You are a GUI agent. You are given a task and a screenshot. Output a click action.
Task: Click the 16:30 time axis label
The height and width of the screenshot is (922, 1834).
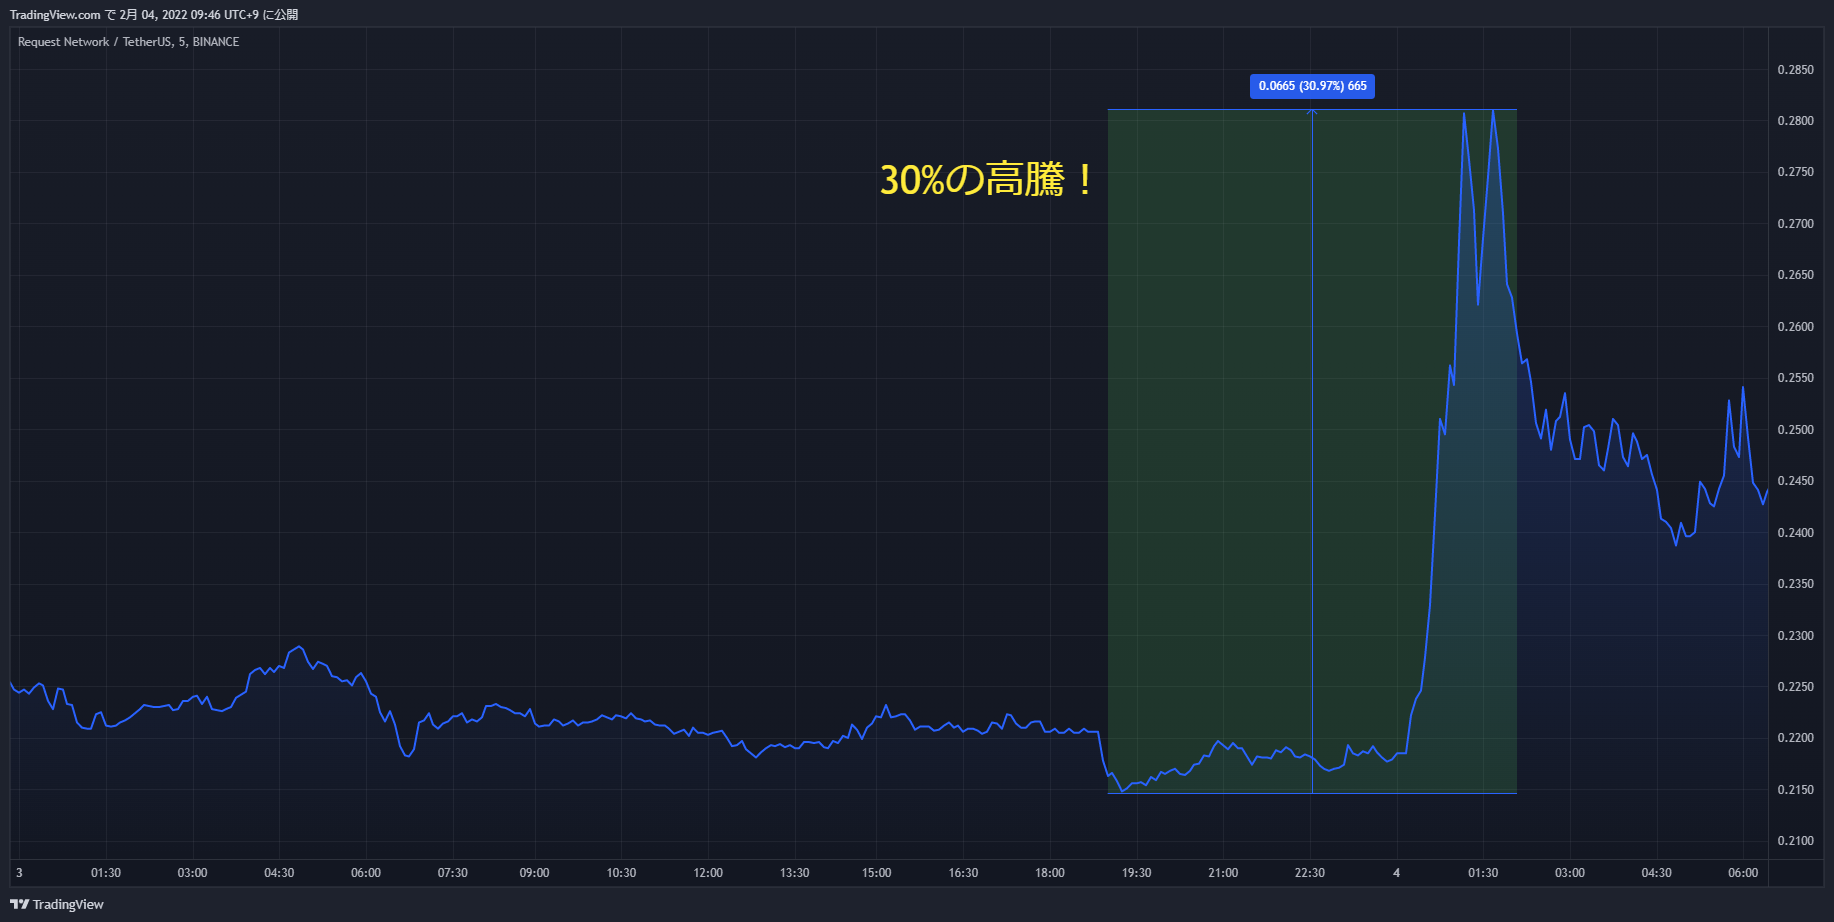pyautogui.click(x=963, y=873)
